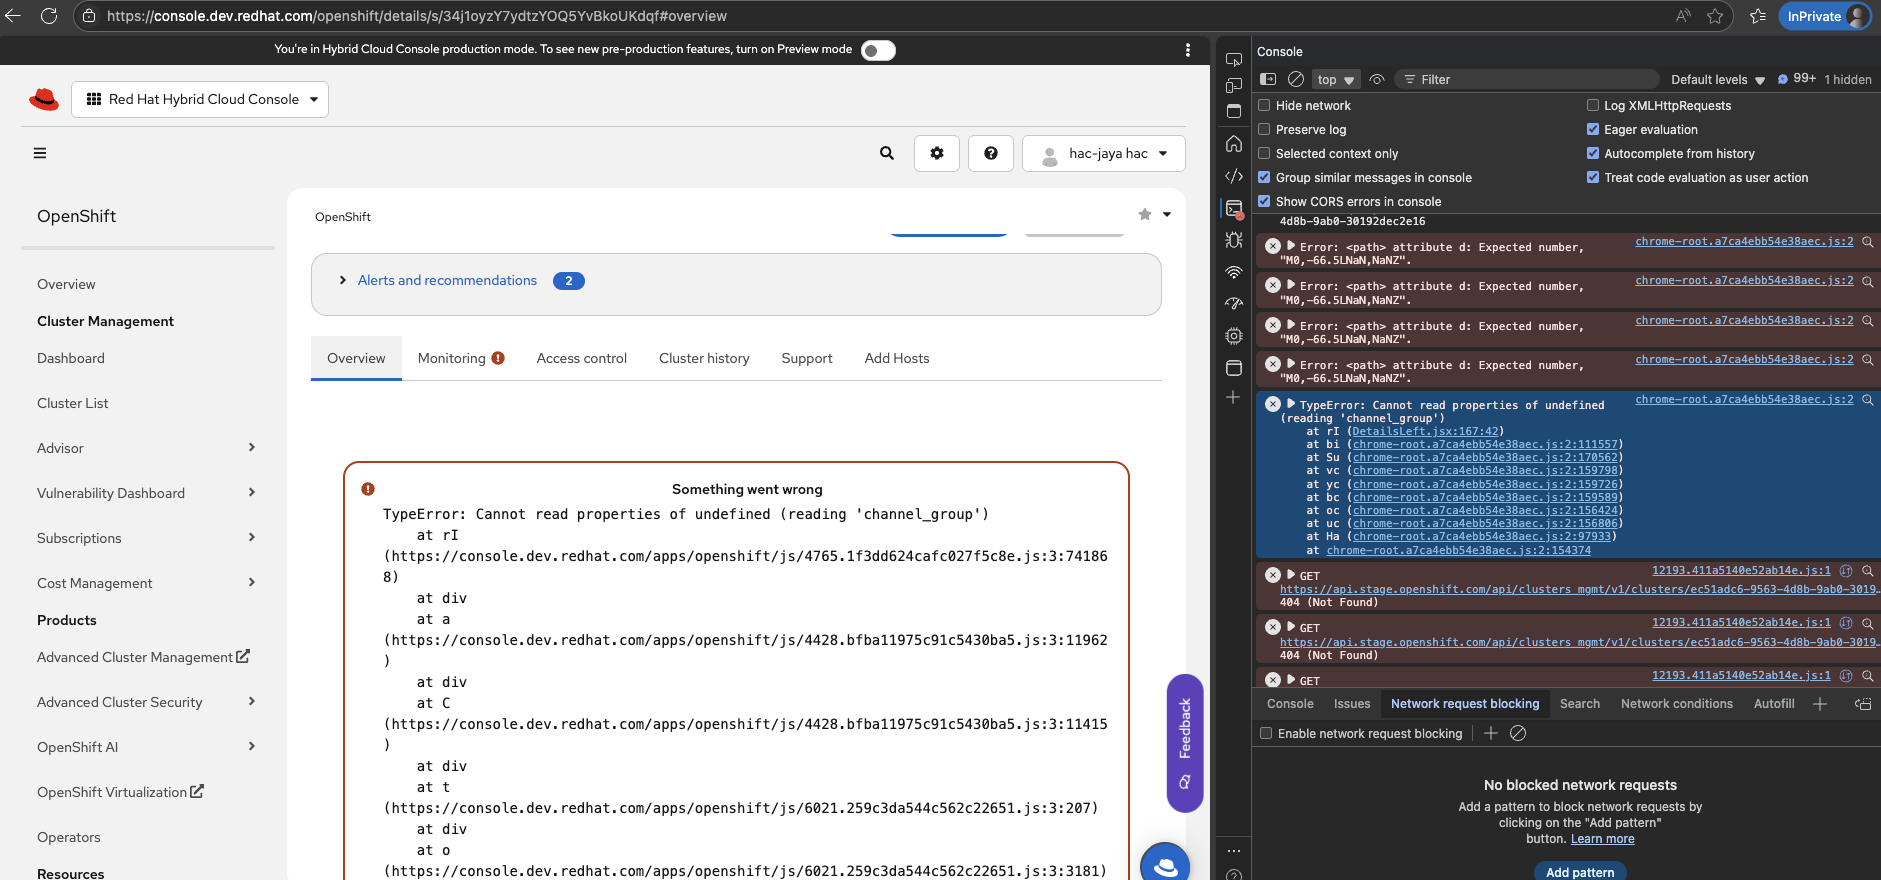Viewport: 1881px width, 880px height.
Task: Clear the DevTools console
Action: pyautogui.click(x=1295, y=79)
